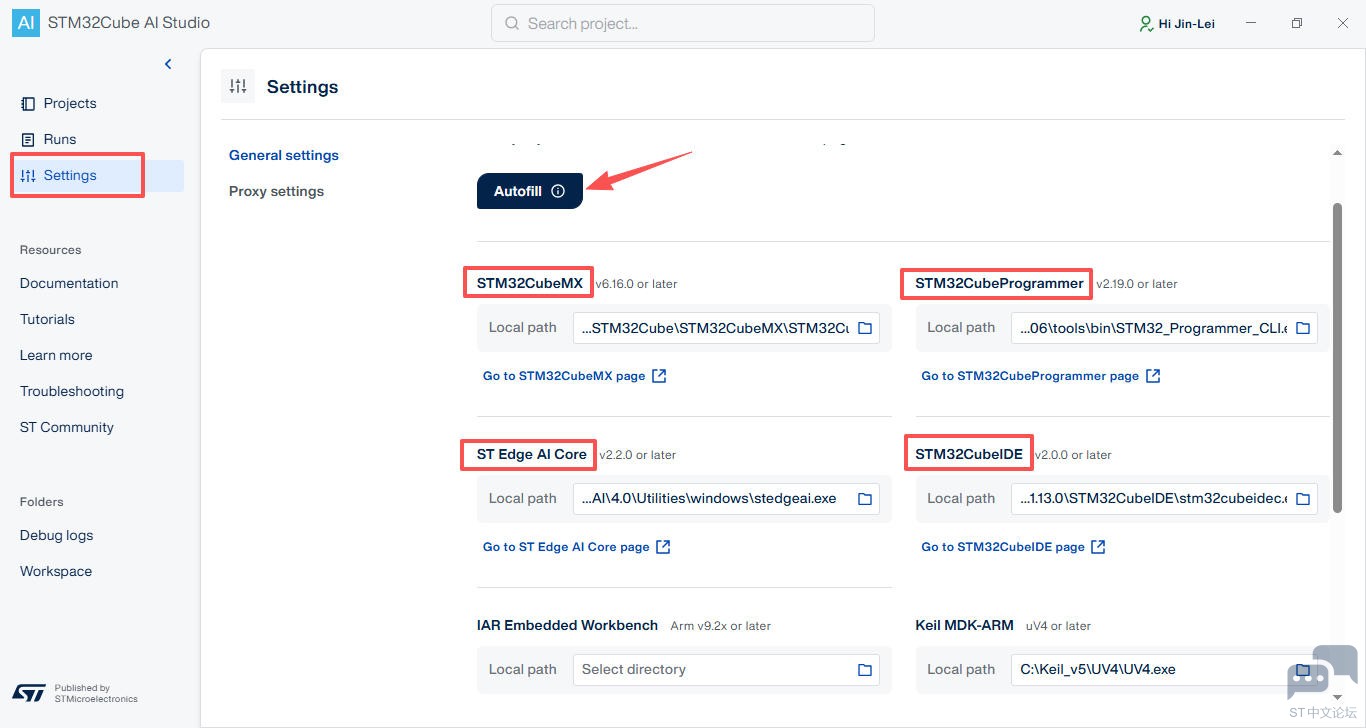This screenshot has width=1366, height=728.
Task: Click the search magnifier icon
Action: [x=512, y=23]
